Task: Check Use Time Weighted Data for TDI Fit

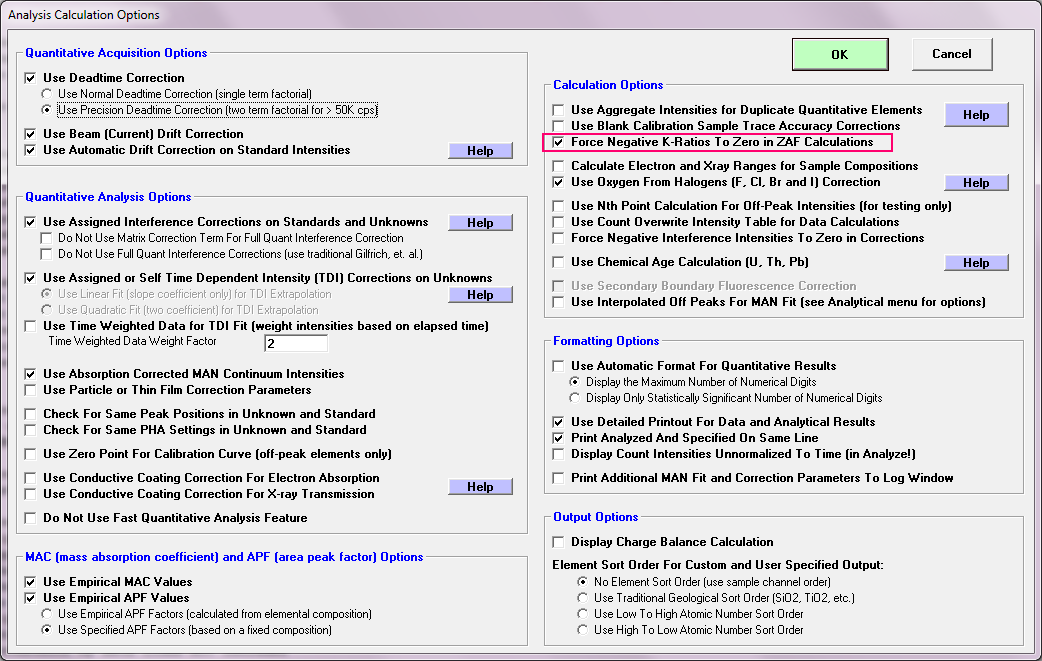Action: pyautogui.click(x=31, y=326)
